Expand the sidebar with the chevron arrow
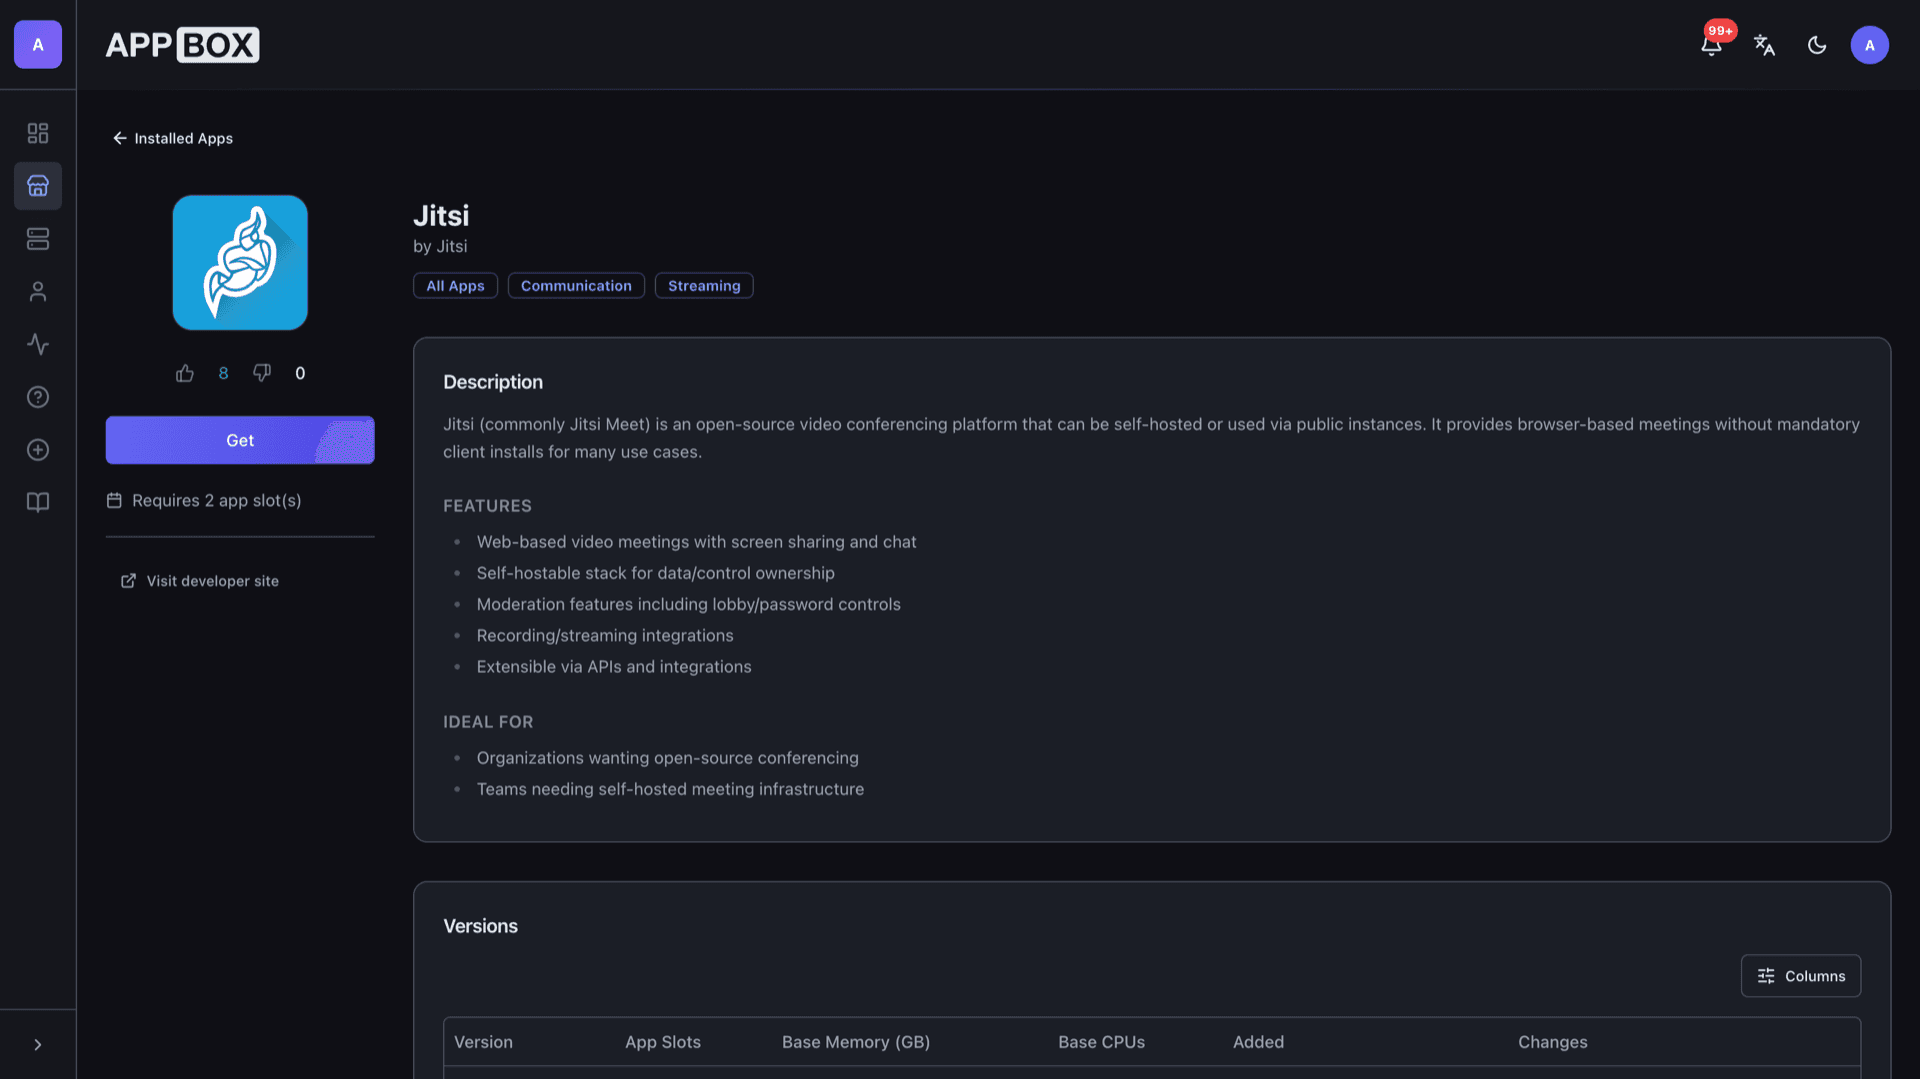1920x1079 pixels. tap(38, 1045)
